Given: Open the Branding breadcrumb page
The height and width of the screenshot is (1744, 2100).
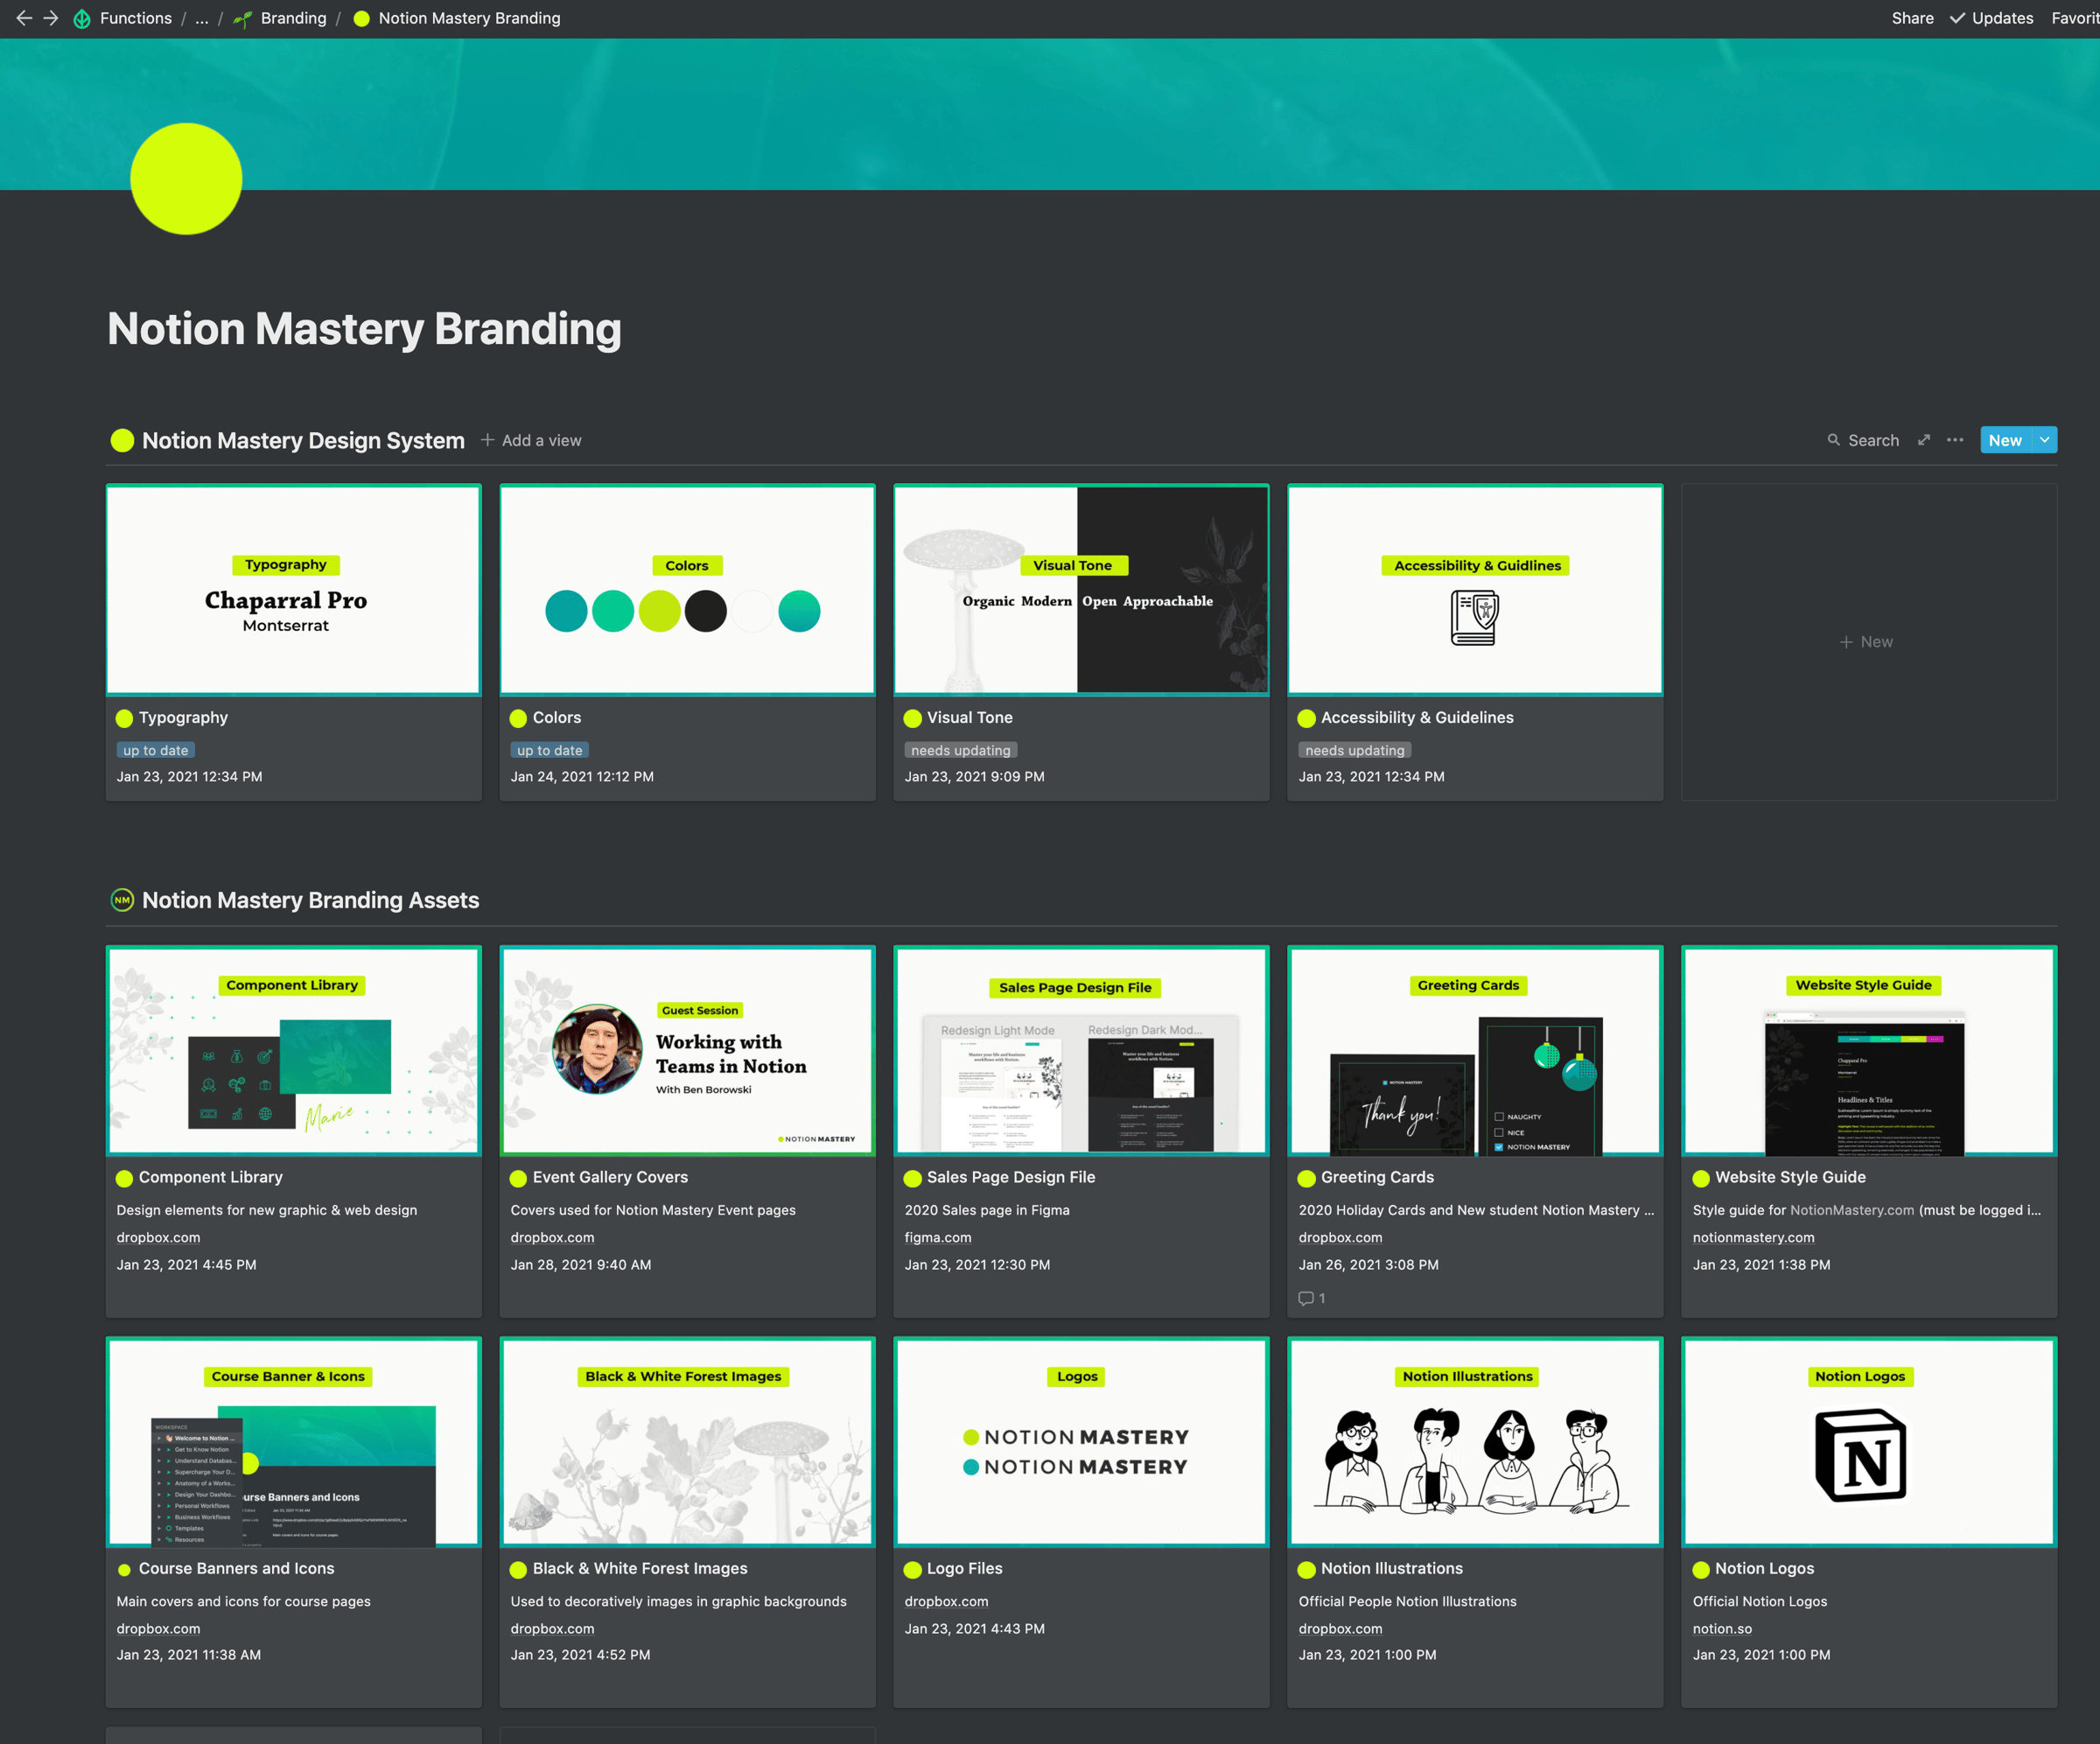Looking at the screenshot, I should 292,18.
